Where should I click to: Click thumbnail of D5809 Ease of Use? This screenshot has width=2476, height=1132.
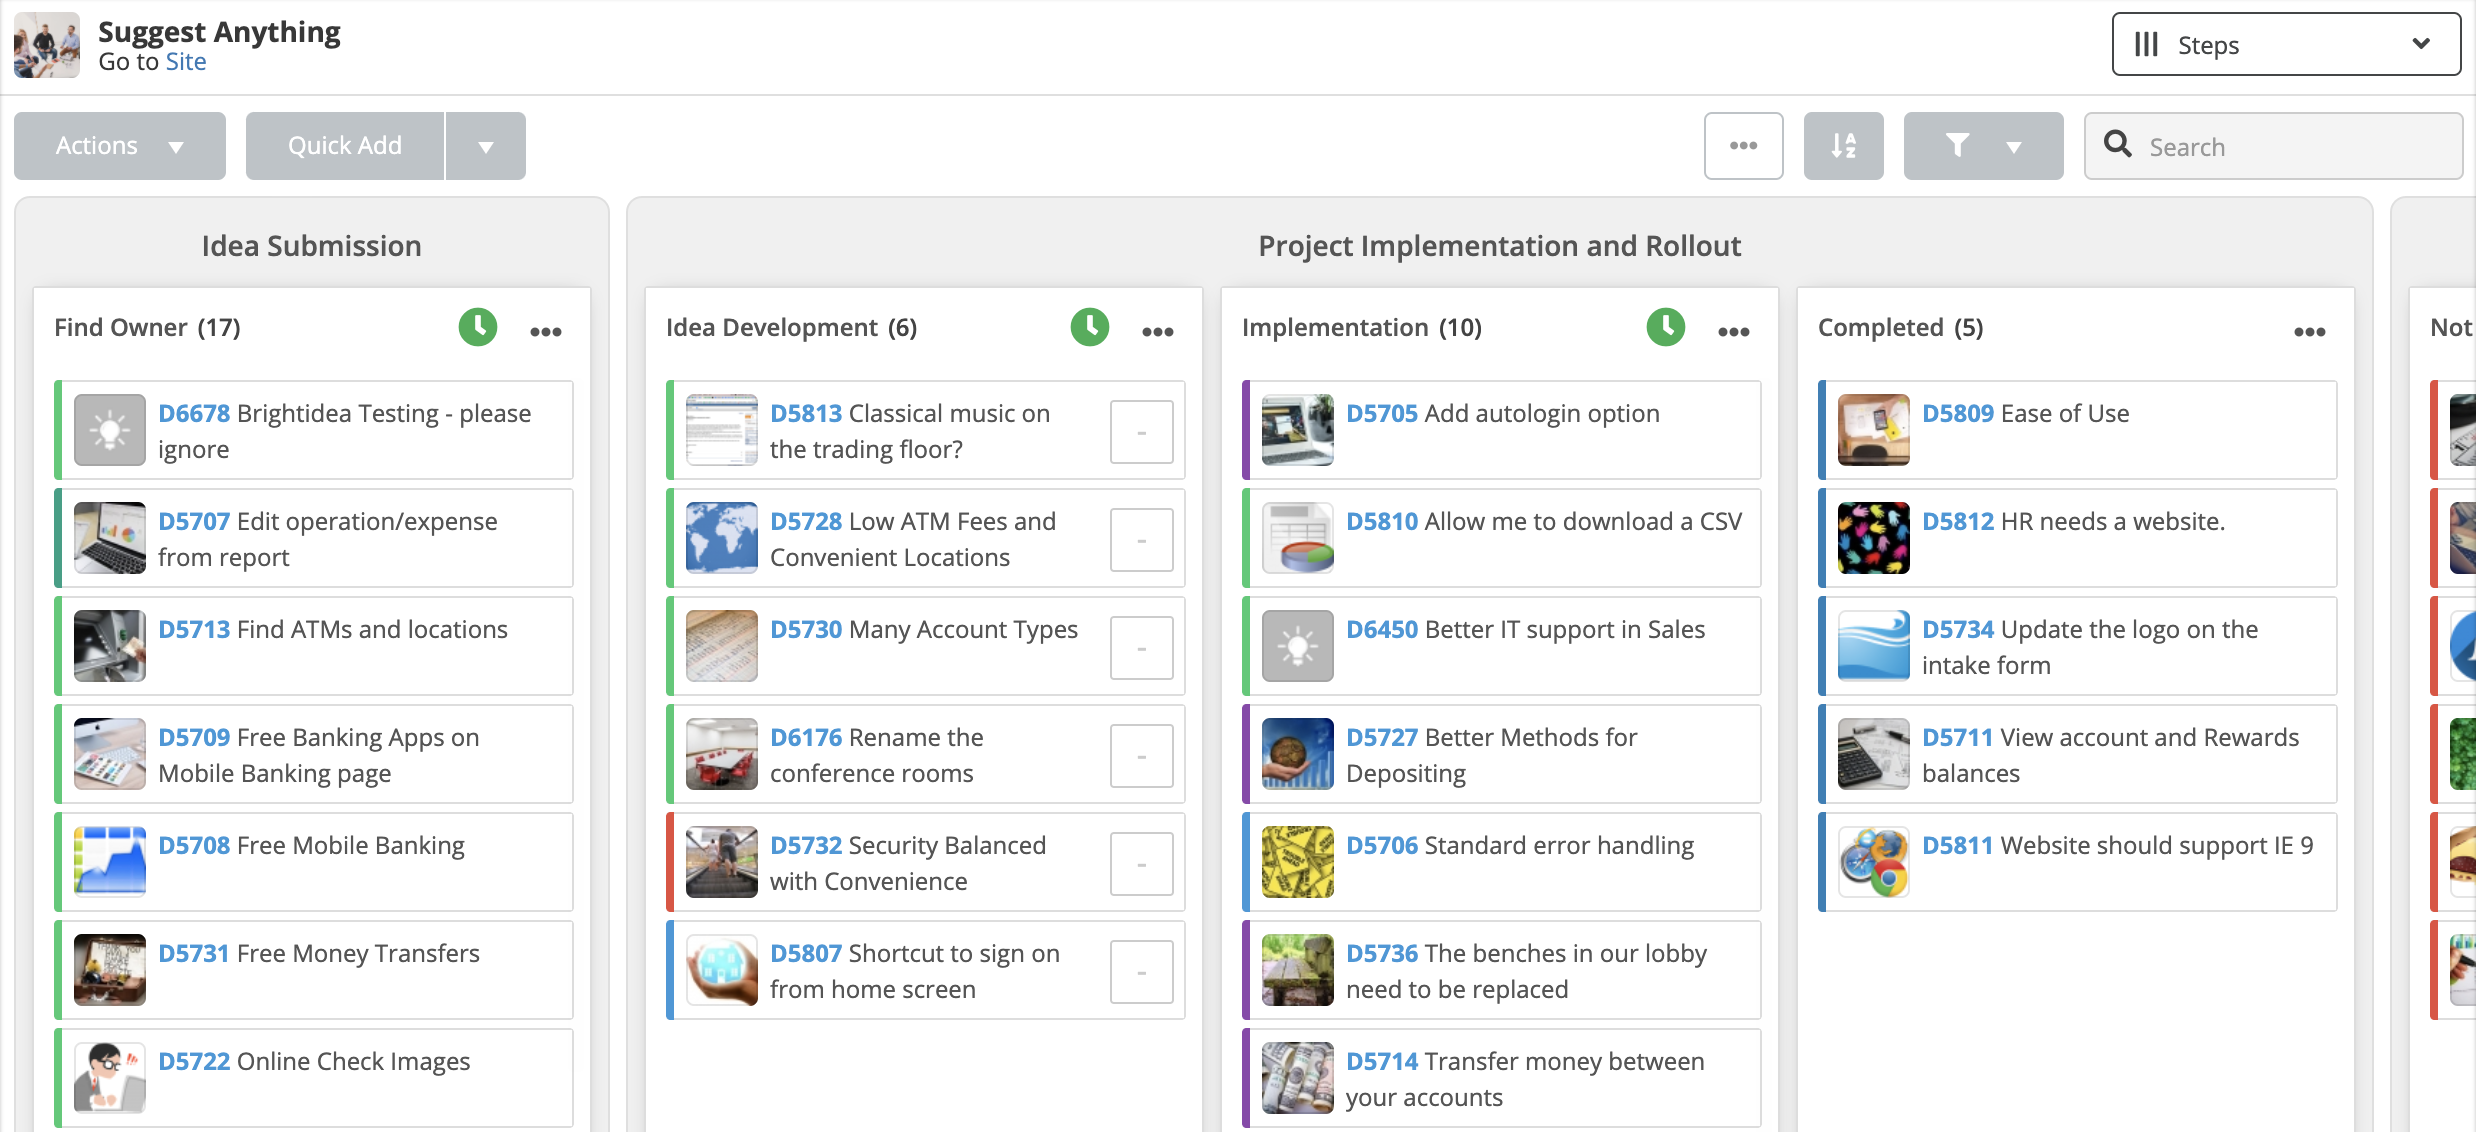click(1874, 430)
